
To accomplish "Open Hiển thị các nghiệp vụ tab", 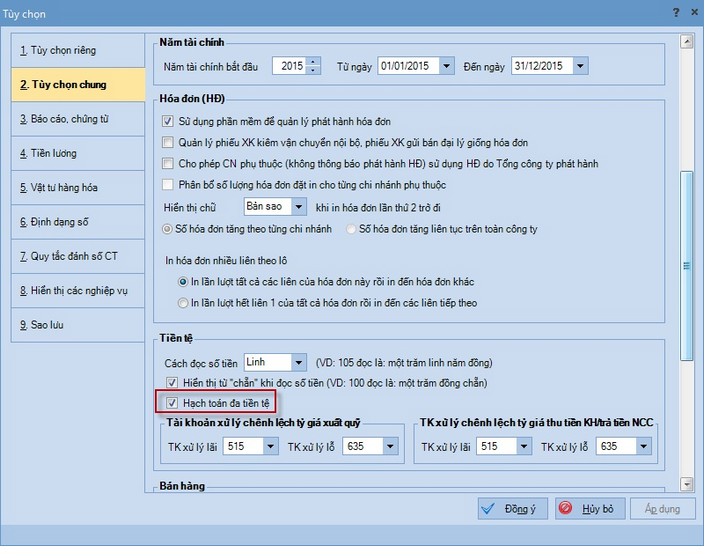I will pos(78,291).
